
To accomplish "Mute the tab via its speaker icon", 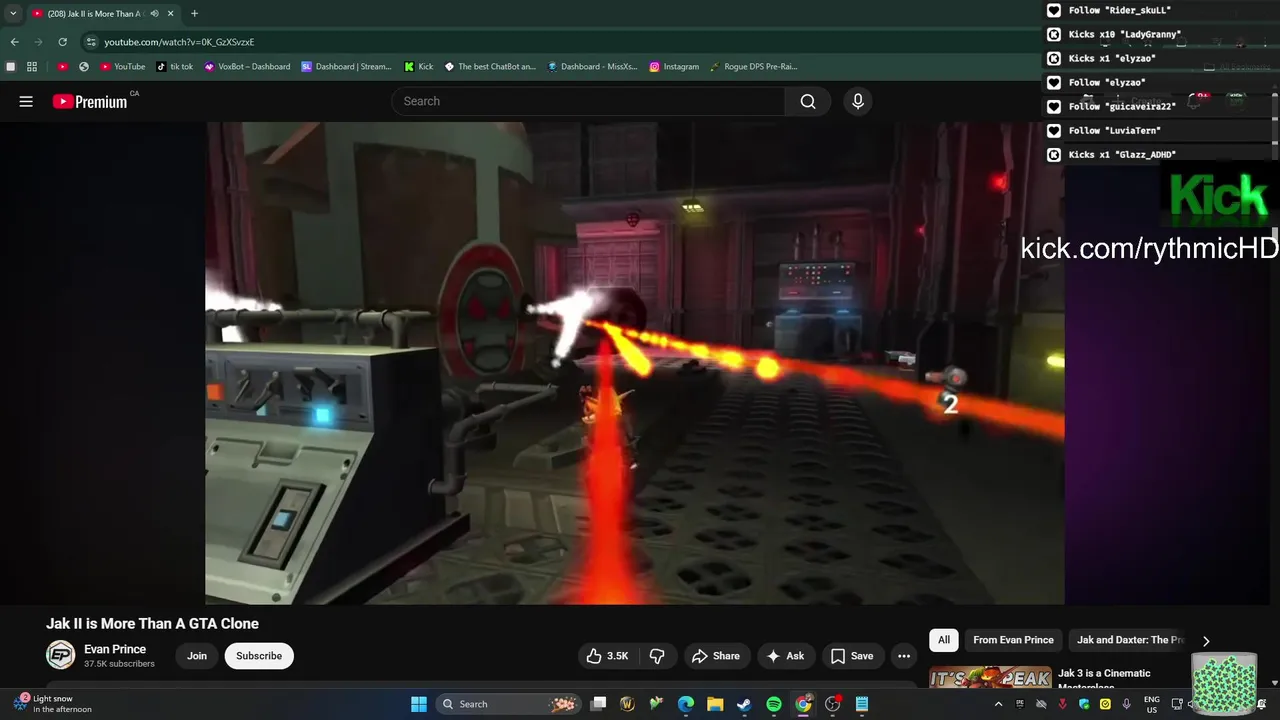I will [x=154, y=14].
